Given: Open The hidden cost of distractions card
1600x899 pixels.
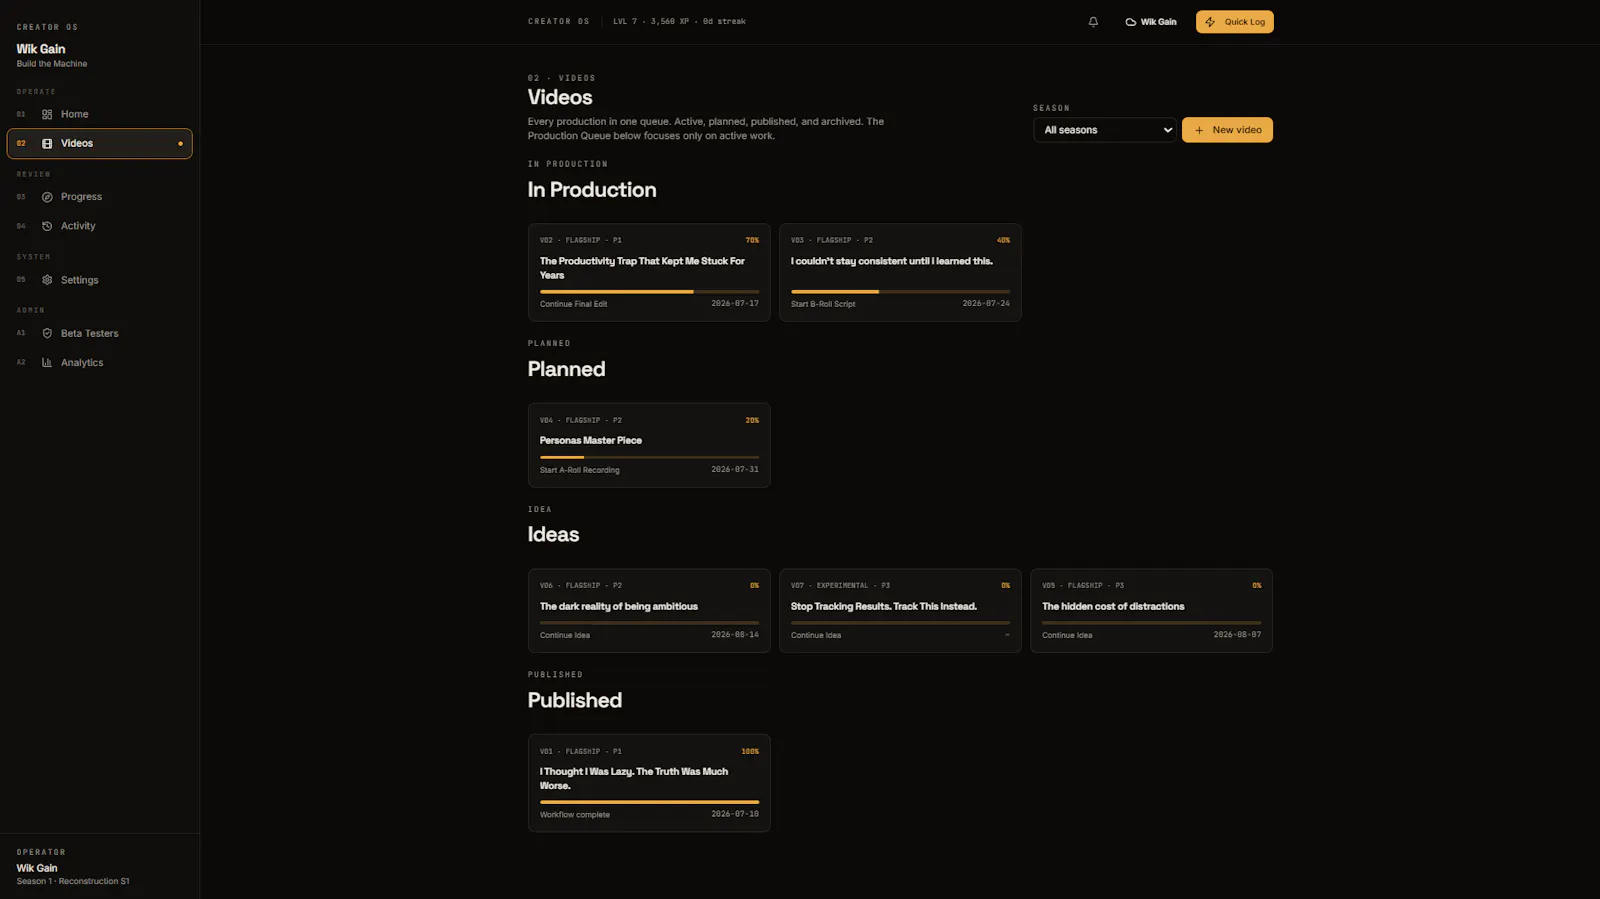Looking at the screenshot, I should click(x=1151, y=611).
